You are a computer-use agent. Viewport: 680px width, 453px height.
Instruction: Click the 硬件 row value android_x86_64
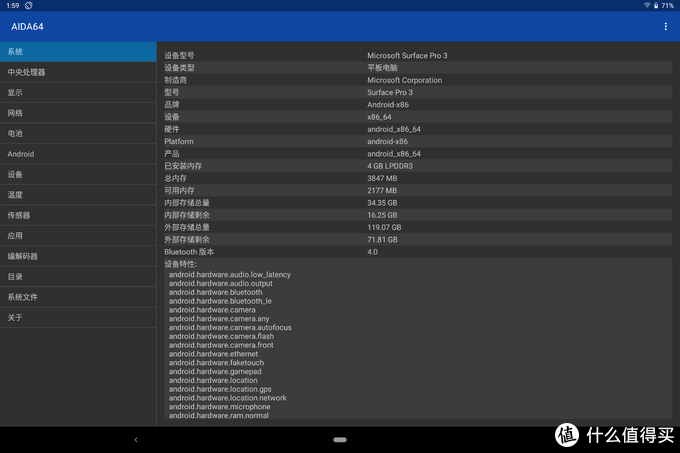[x=394, y=129]
